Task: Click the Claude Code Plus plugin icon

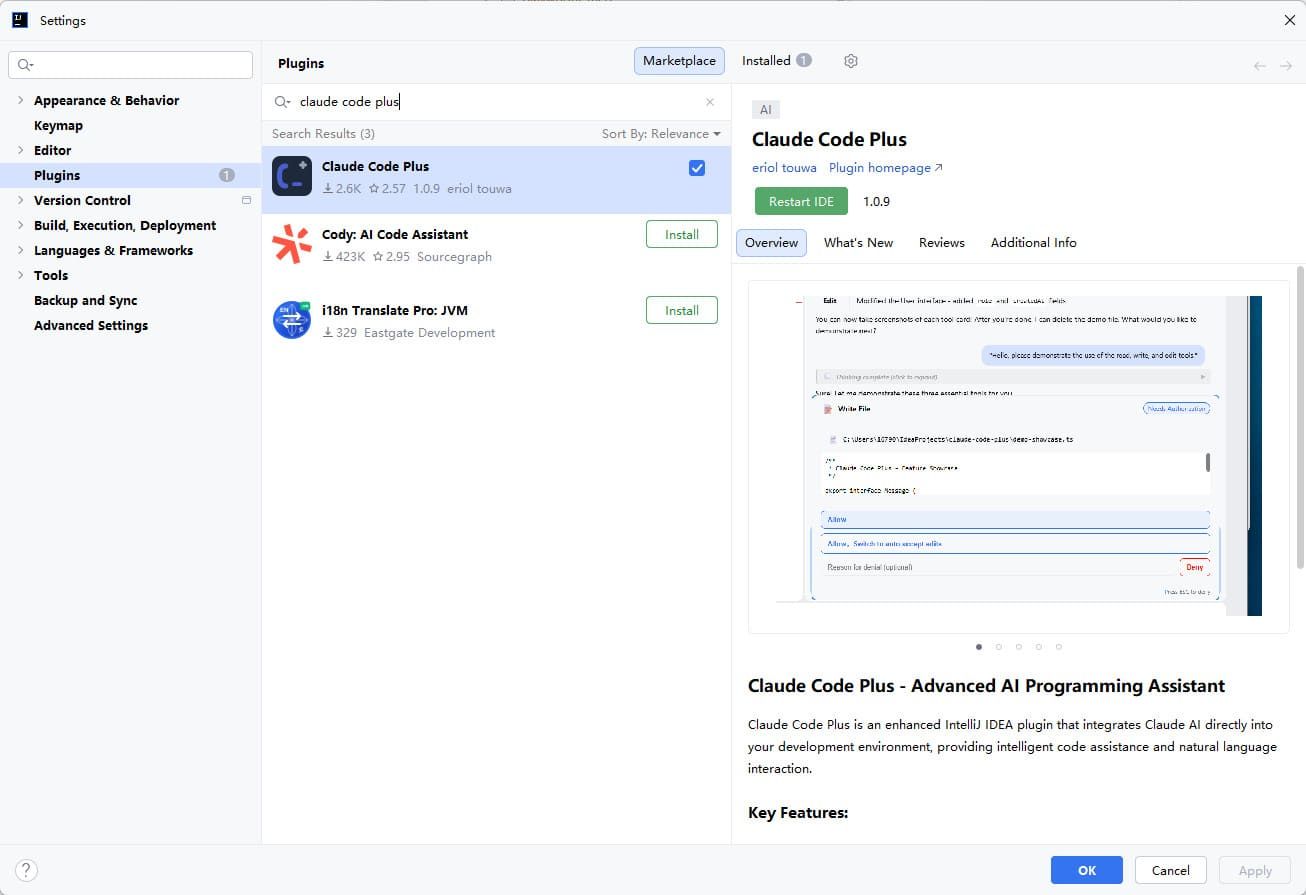Action: point(292,177)
